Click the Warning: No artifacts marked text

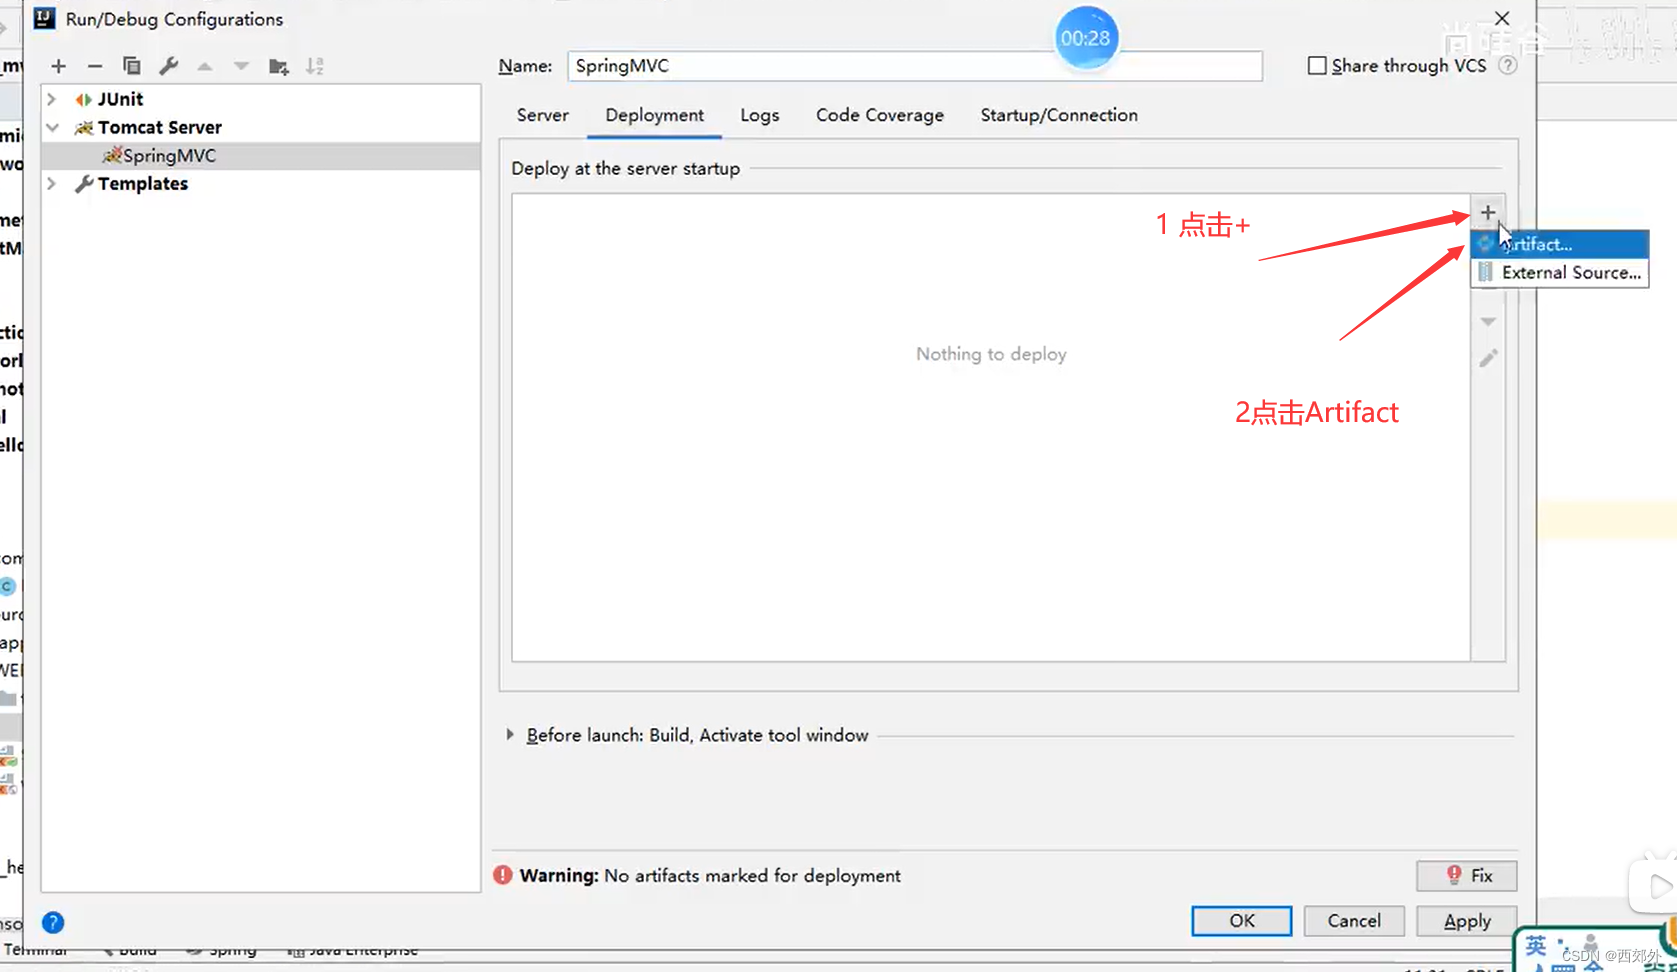pos(710,876)
